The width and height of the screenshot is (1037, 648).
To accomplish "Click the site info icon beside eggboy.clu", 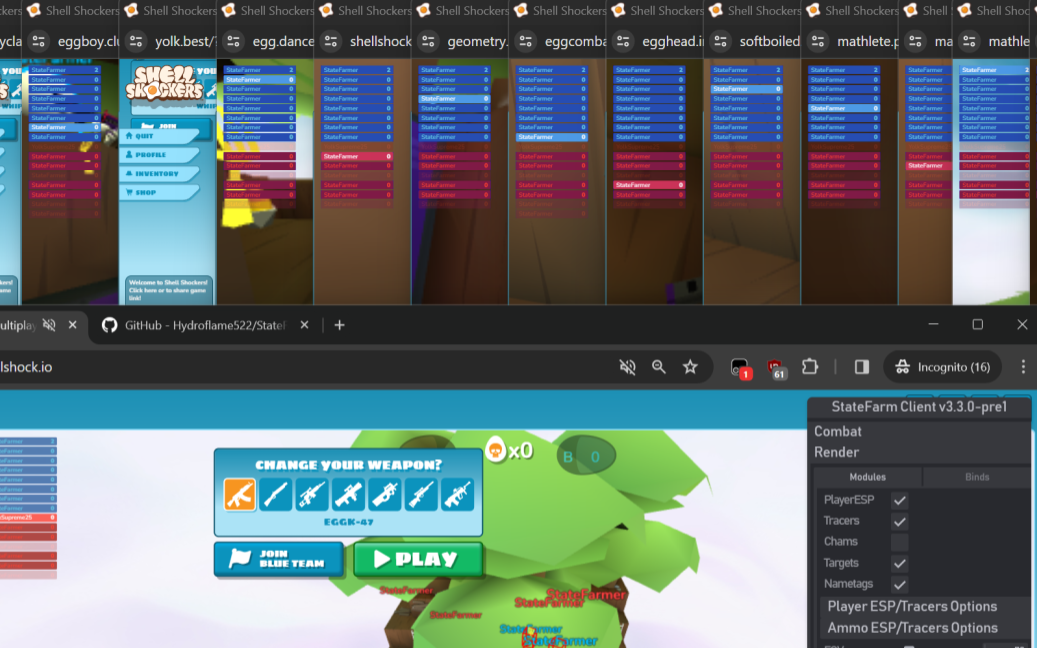I will 38,42.
